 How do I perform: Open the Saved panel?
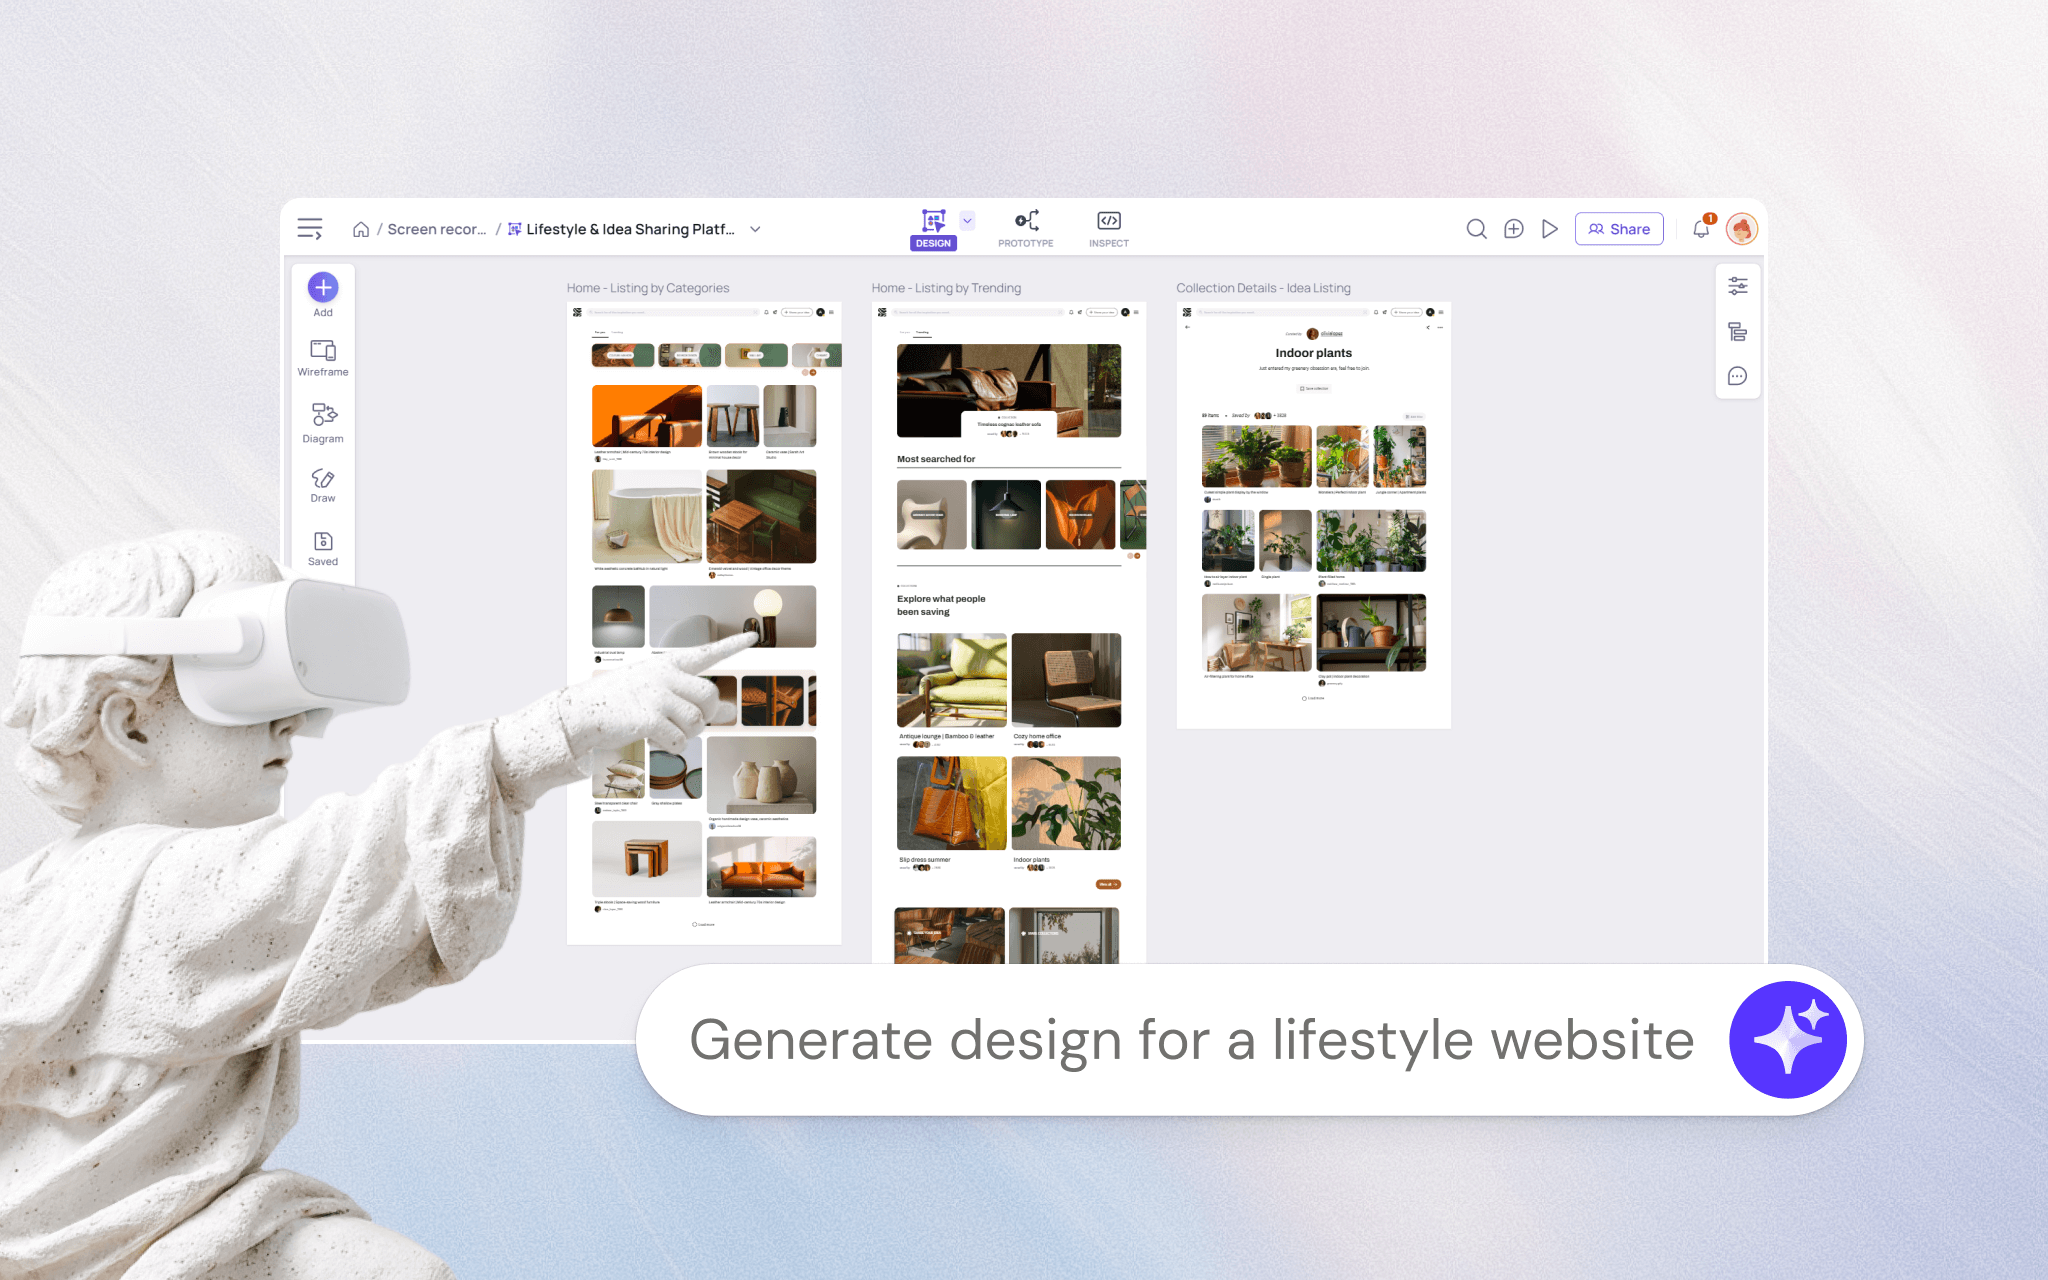pos(322,543)
